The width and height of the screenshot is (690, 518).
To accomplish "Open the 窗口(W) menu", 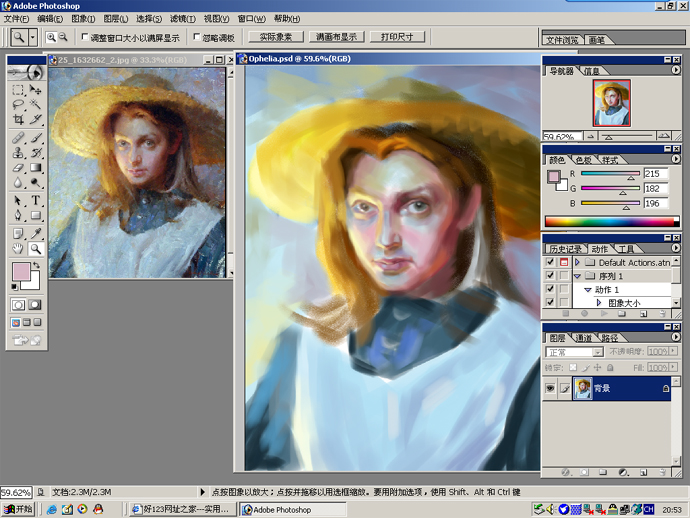I will click(252, 18).
